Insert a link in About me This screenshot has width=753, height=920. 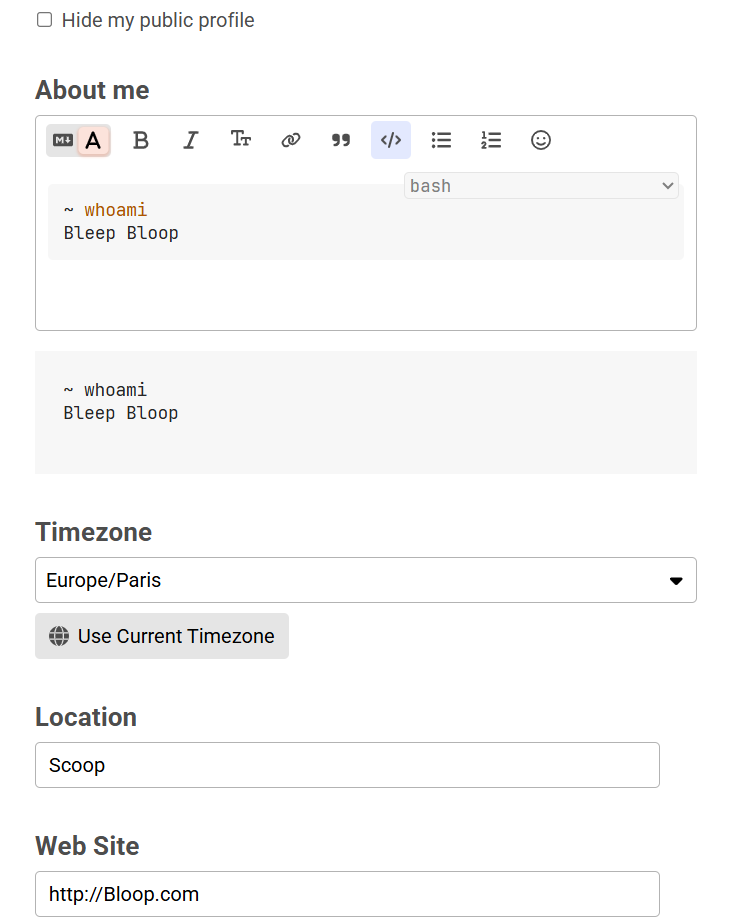291,141
